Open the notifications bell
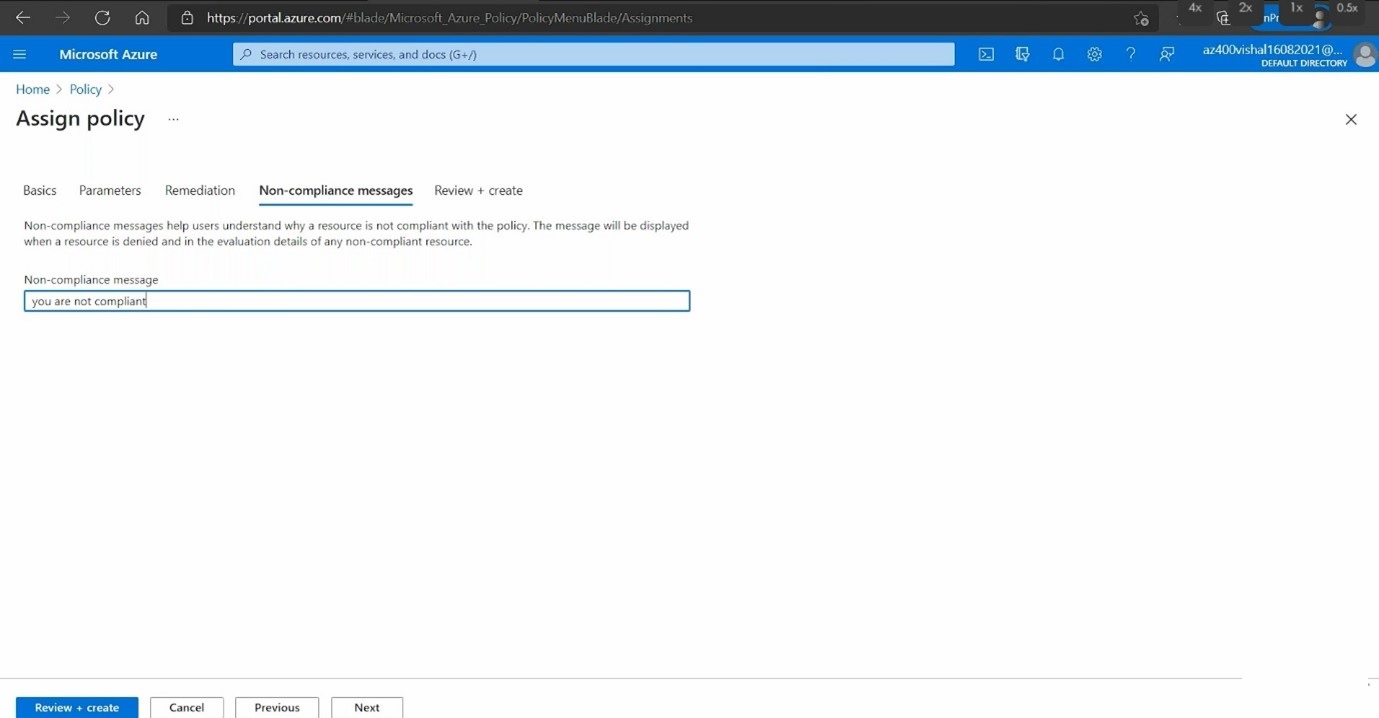1379x718 pixels. (x=1058, y=55)
